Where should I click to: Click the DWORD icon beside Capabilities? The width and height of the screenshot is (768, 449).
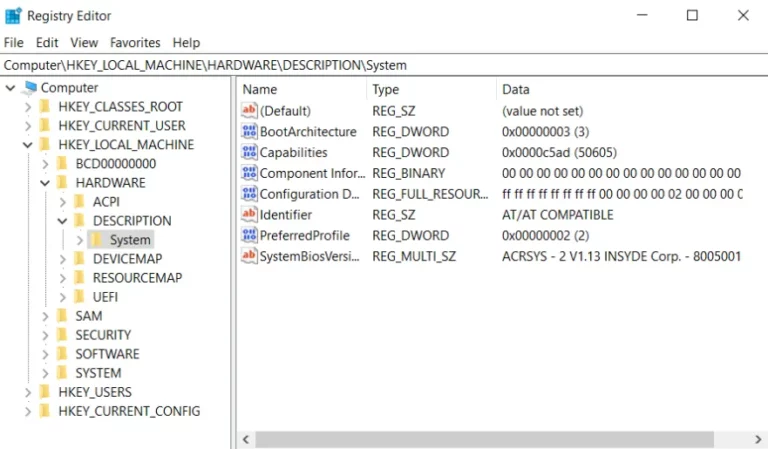(249, 152)
